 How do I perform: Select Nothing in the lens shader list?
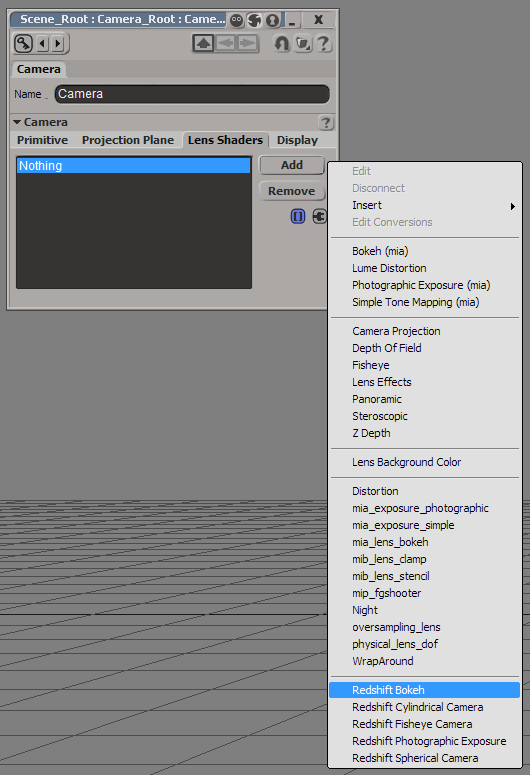pyautogui.click(x=133, y=166)
